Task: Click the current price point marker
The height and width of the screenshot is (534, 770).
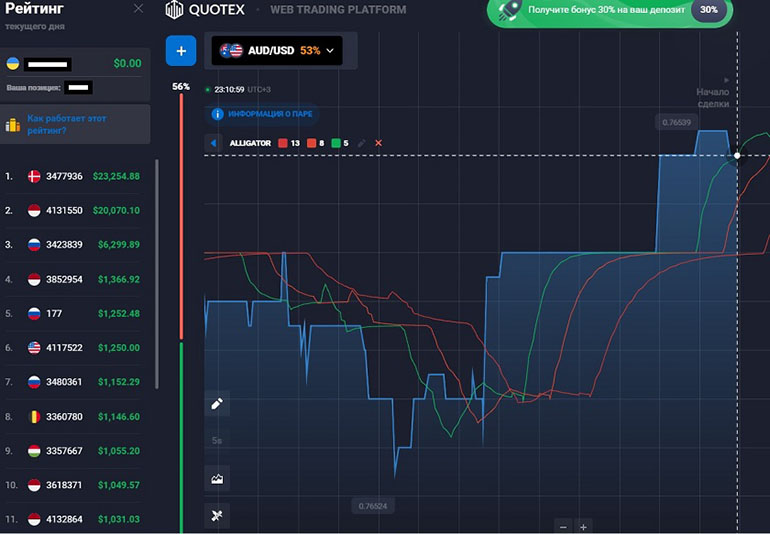Action: click(x=737, y=155)
